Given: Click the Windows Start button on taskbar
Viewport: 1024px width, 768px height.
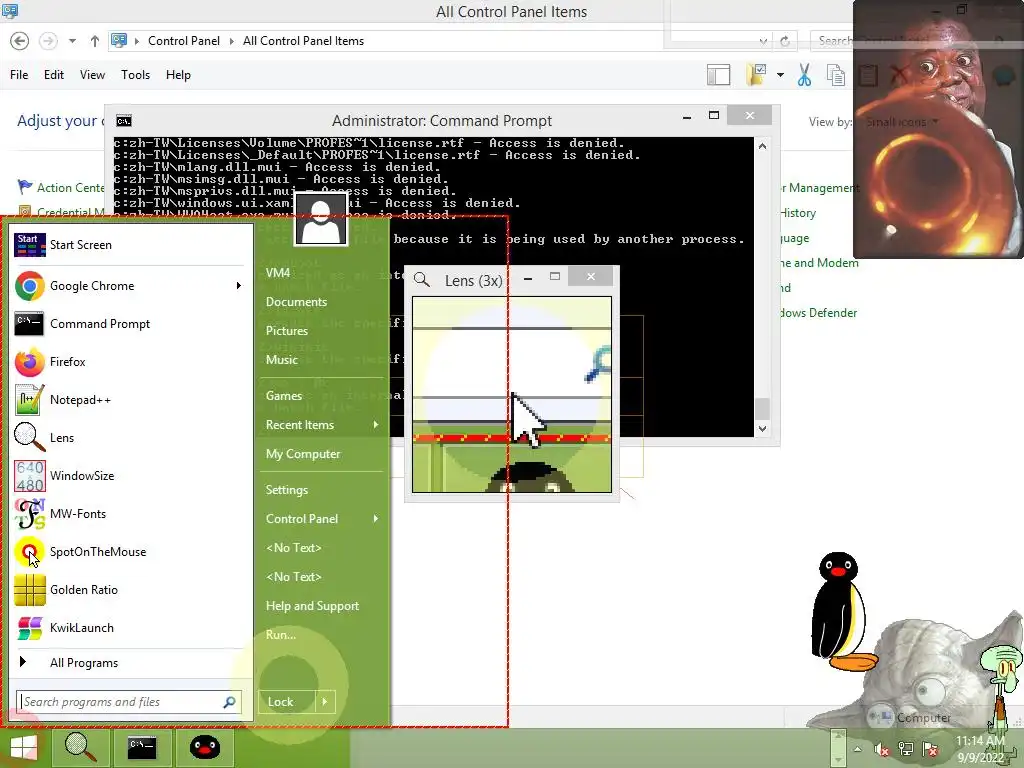Looking at the screenshot, I should click(24, 748).
